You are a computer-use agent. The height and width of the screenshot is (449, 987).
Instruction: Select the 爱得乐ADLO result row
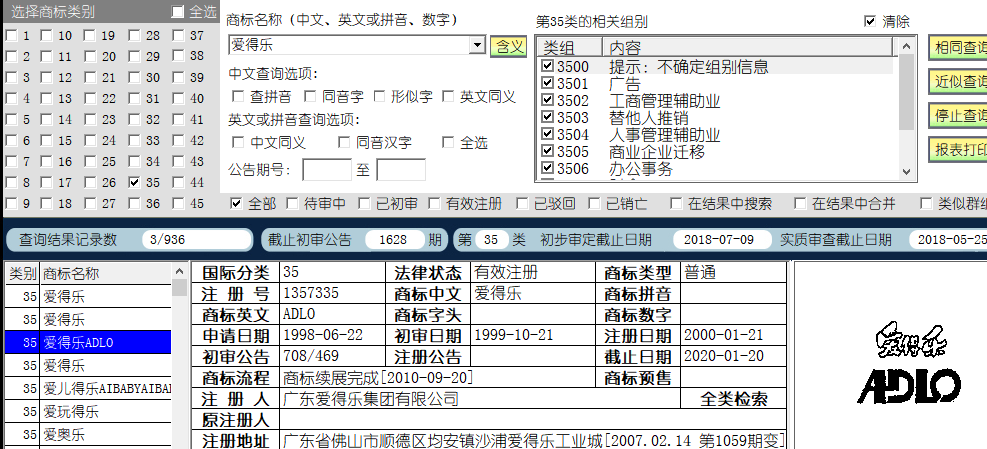coord(88,343)
